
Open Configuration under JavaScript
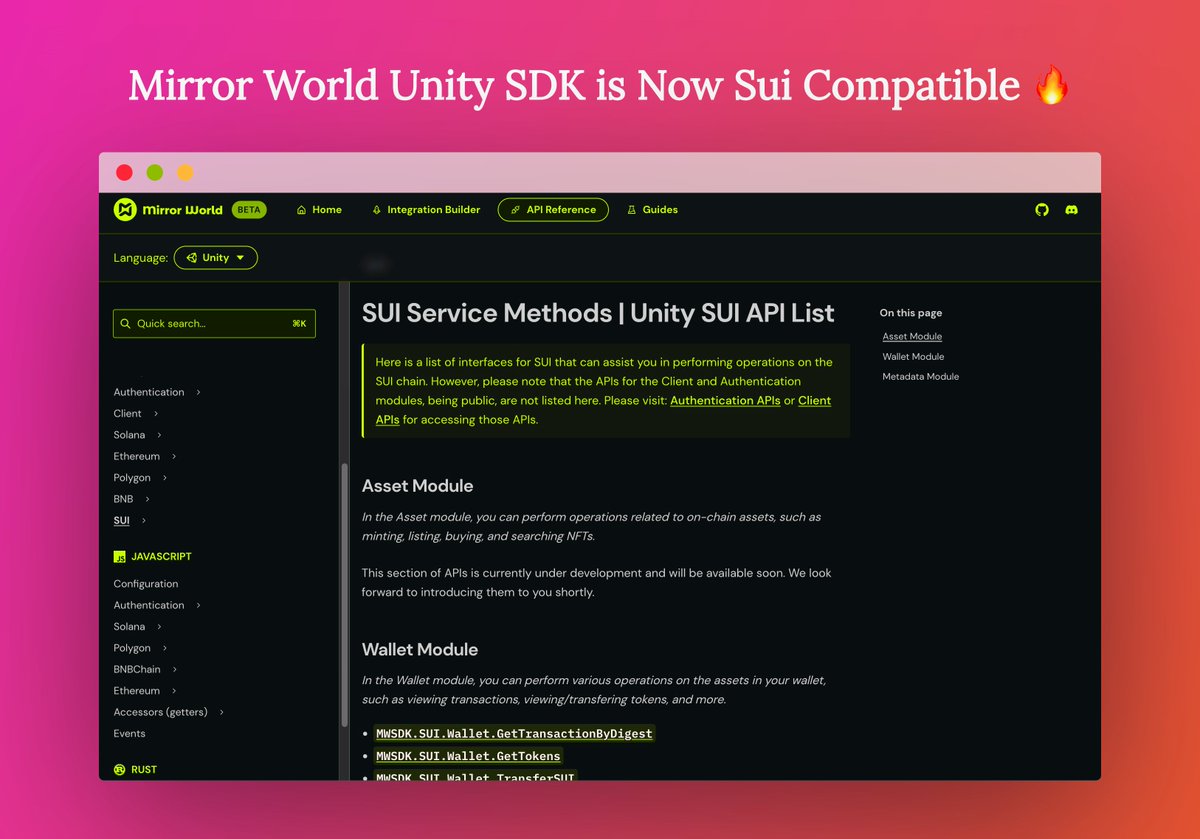point(146,584)
